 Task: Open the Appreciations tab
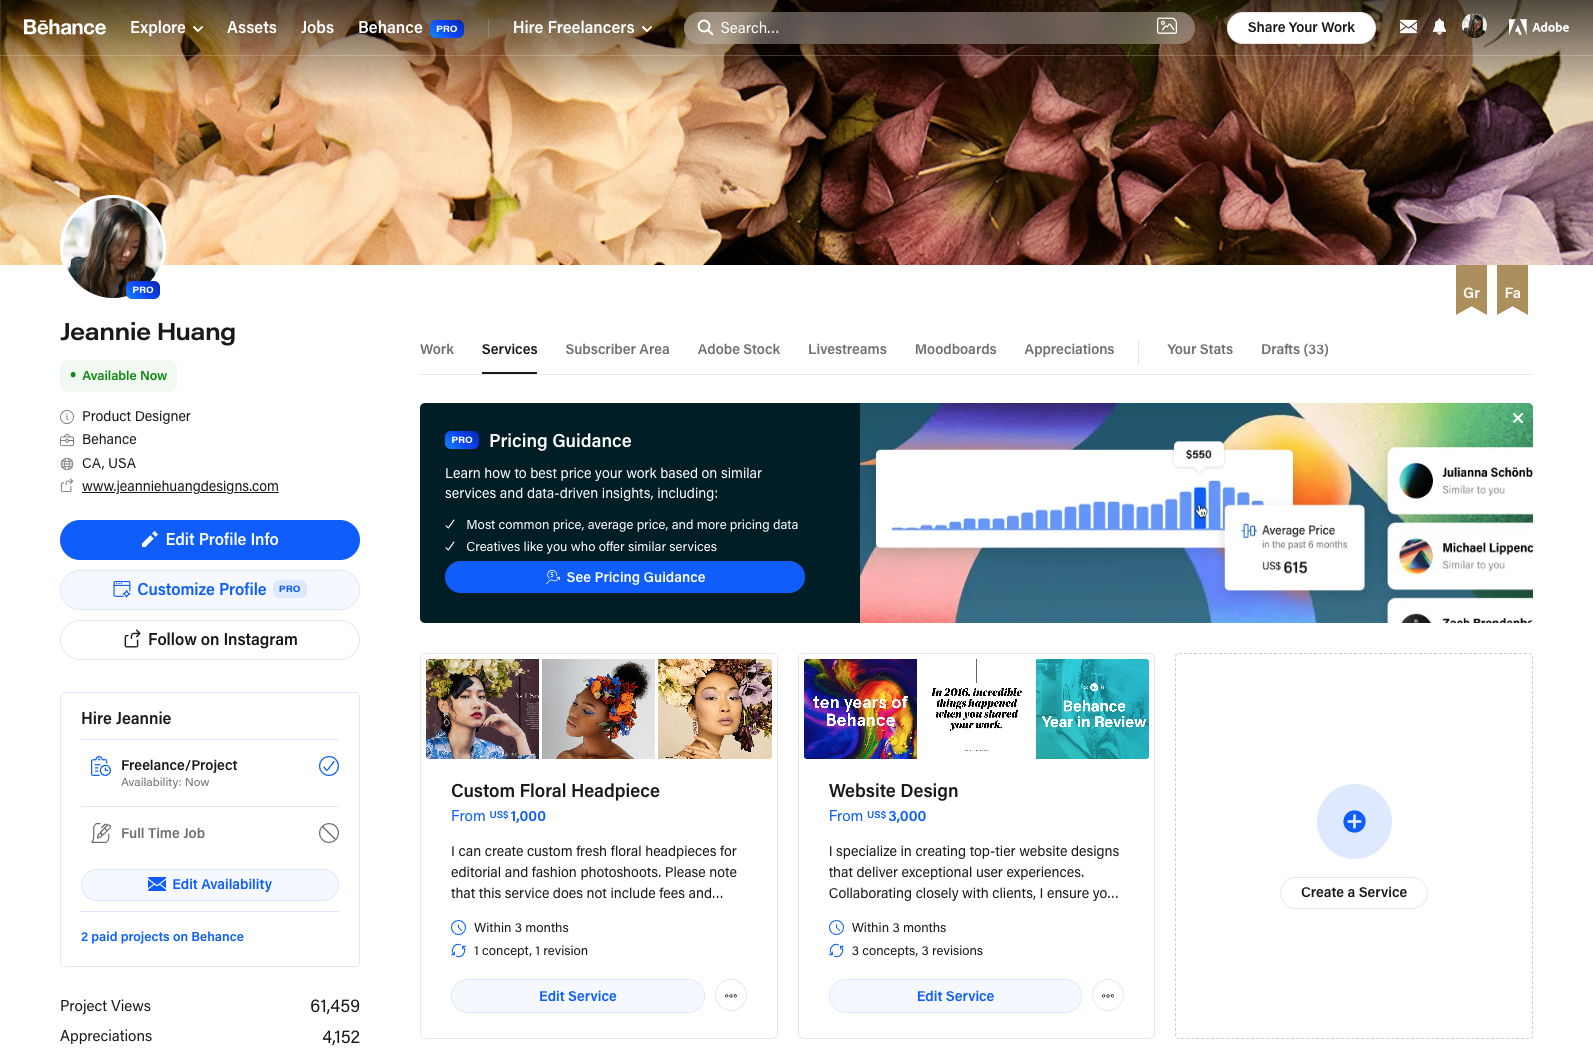pos(1069,349)
